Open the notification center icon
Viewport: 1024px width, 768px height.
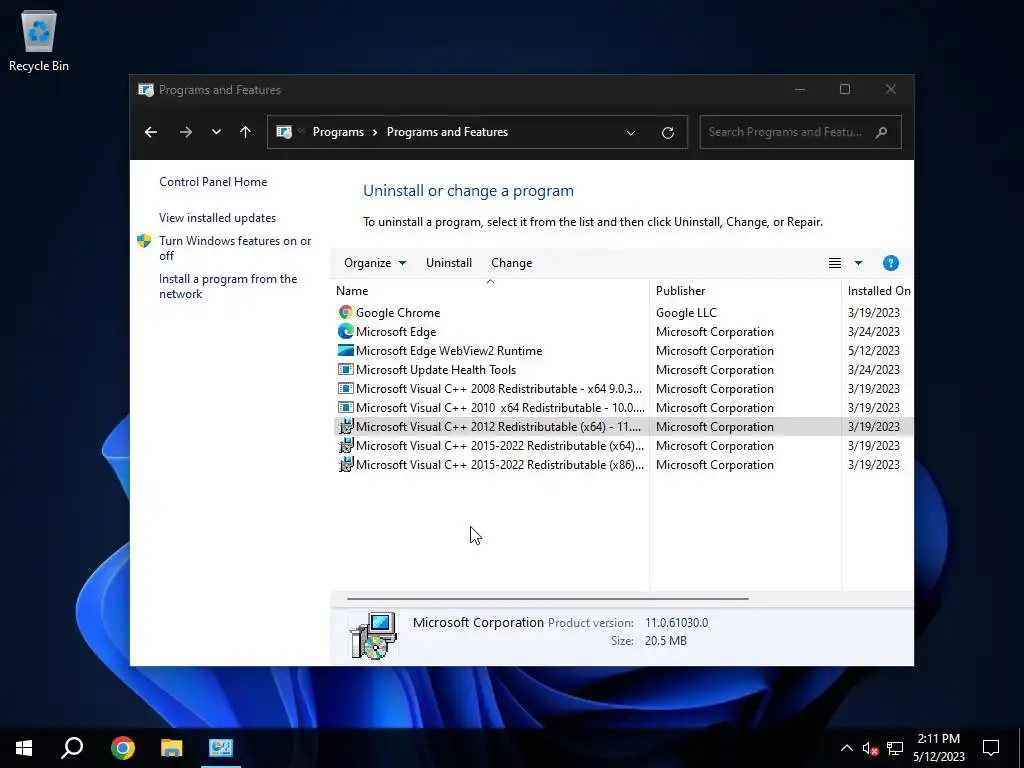(991, 748)
